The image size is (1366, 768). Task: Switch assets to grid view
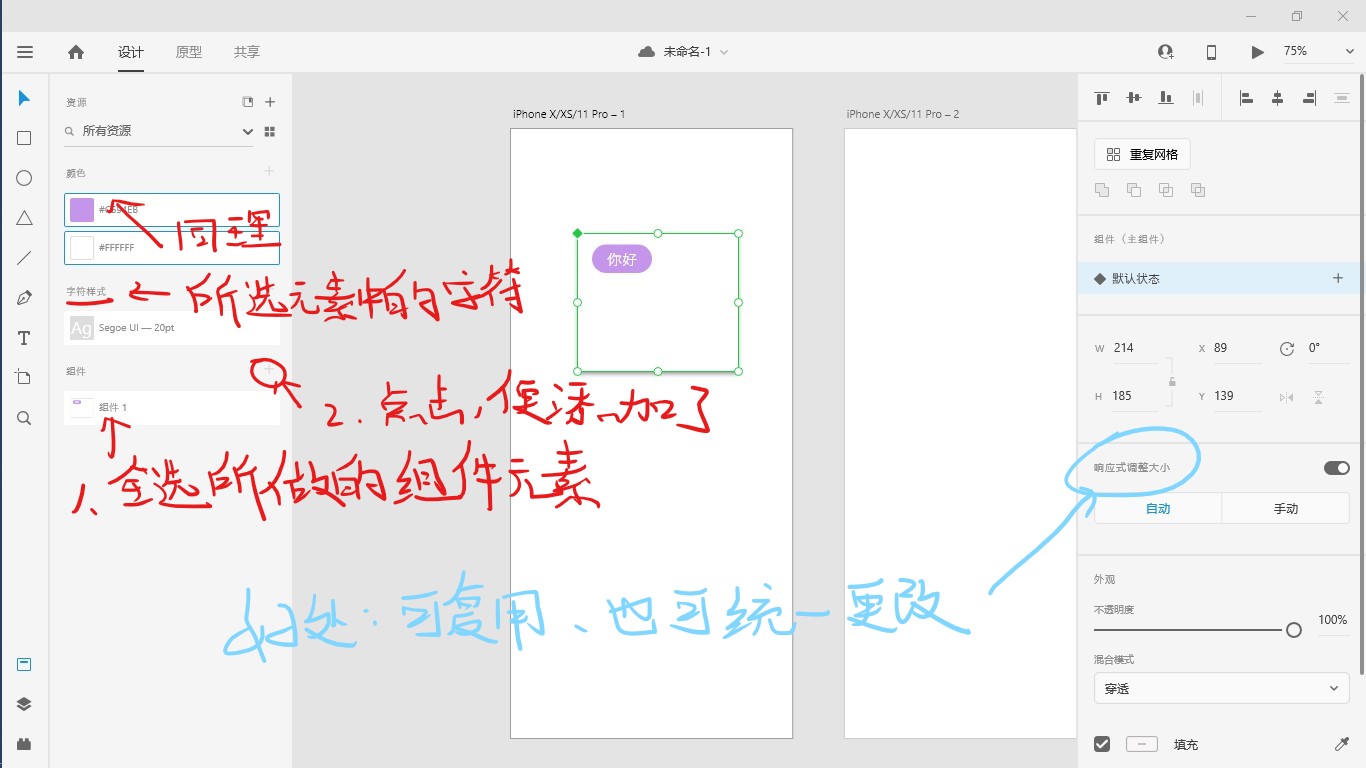click(x=269, y=131)
